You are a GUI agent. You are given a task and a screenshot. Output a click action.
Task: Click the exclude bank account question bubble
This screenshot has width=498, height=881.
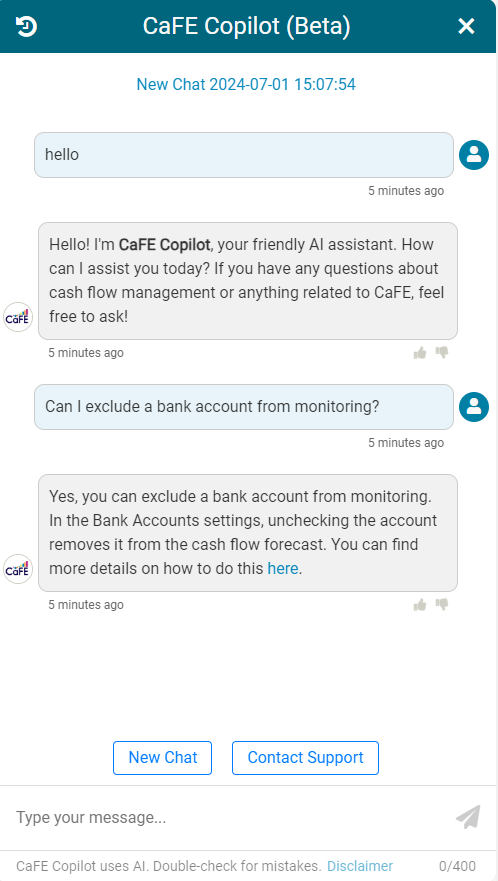point(244,407)
